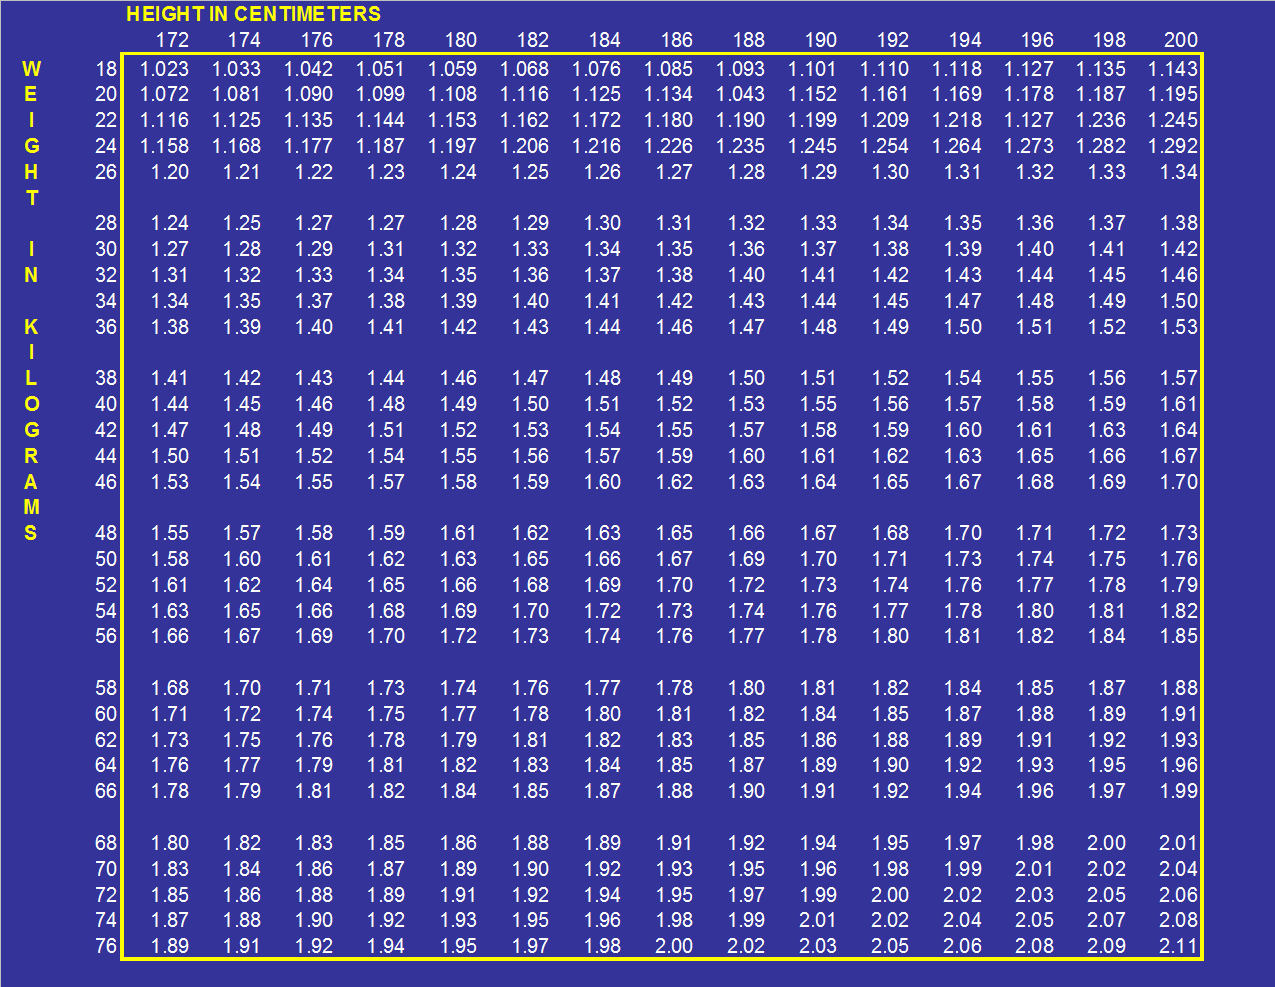1275x987 pixels.
Task: Select the weight row label 26
Action: pyautogui.click(x=106, y=172)
